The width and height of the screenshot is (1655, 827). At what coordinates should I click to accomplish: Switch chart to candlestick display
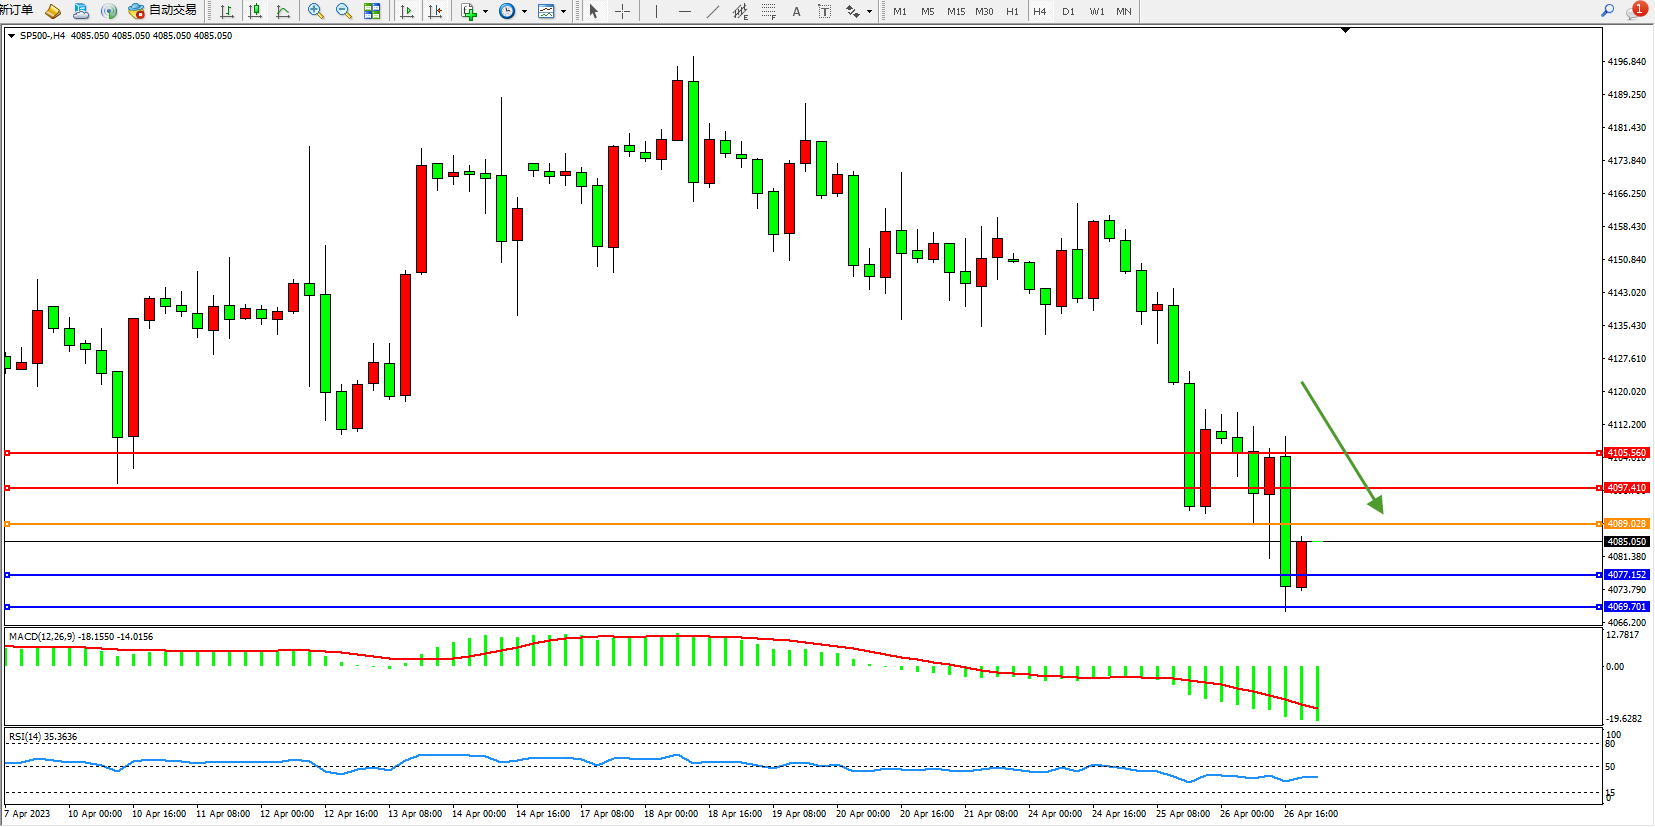click(255, 11)
